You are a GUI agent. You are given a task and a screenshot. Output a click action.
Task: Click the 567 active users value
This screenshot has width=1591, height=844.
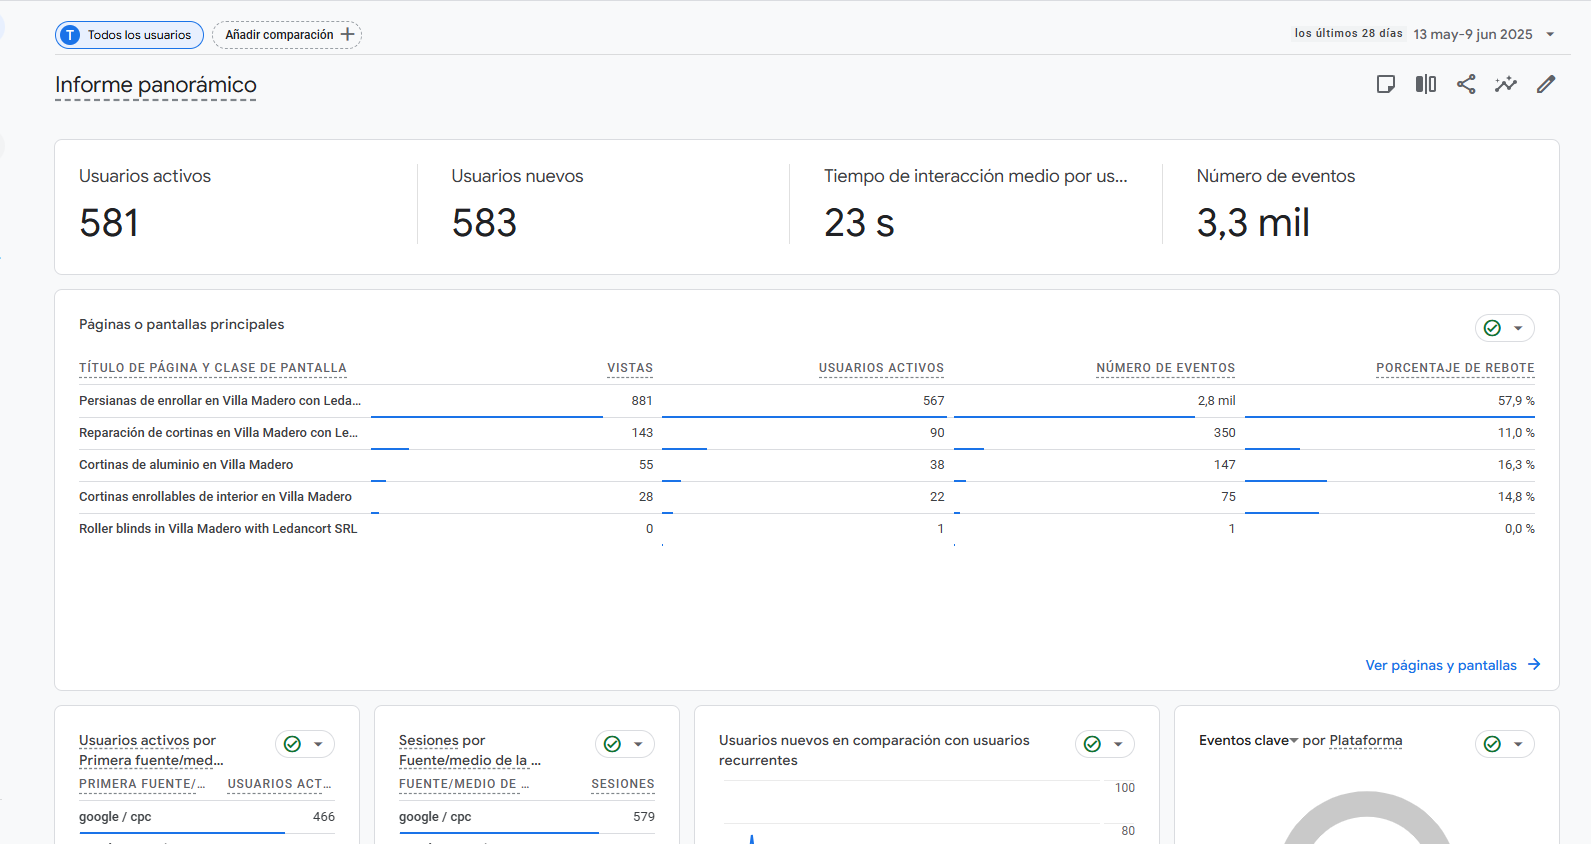(x=934, y=401)
